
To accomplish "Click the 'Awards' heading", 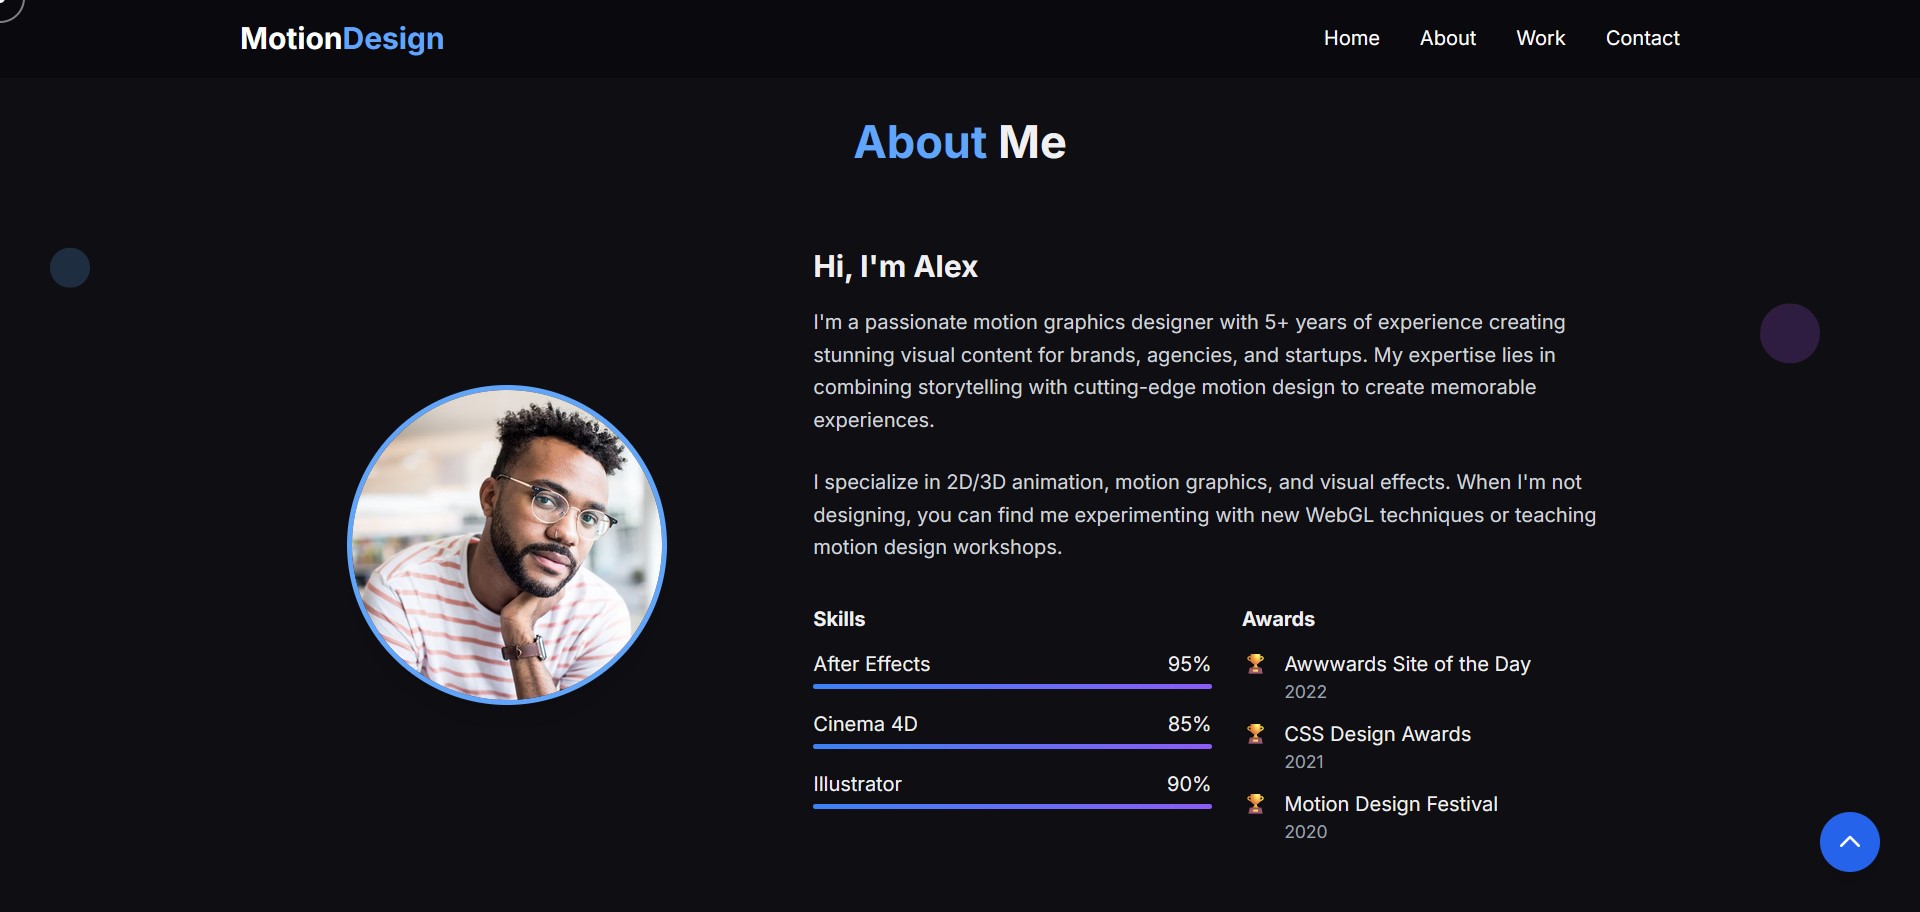I will pos(1278,619).
